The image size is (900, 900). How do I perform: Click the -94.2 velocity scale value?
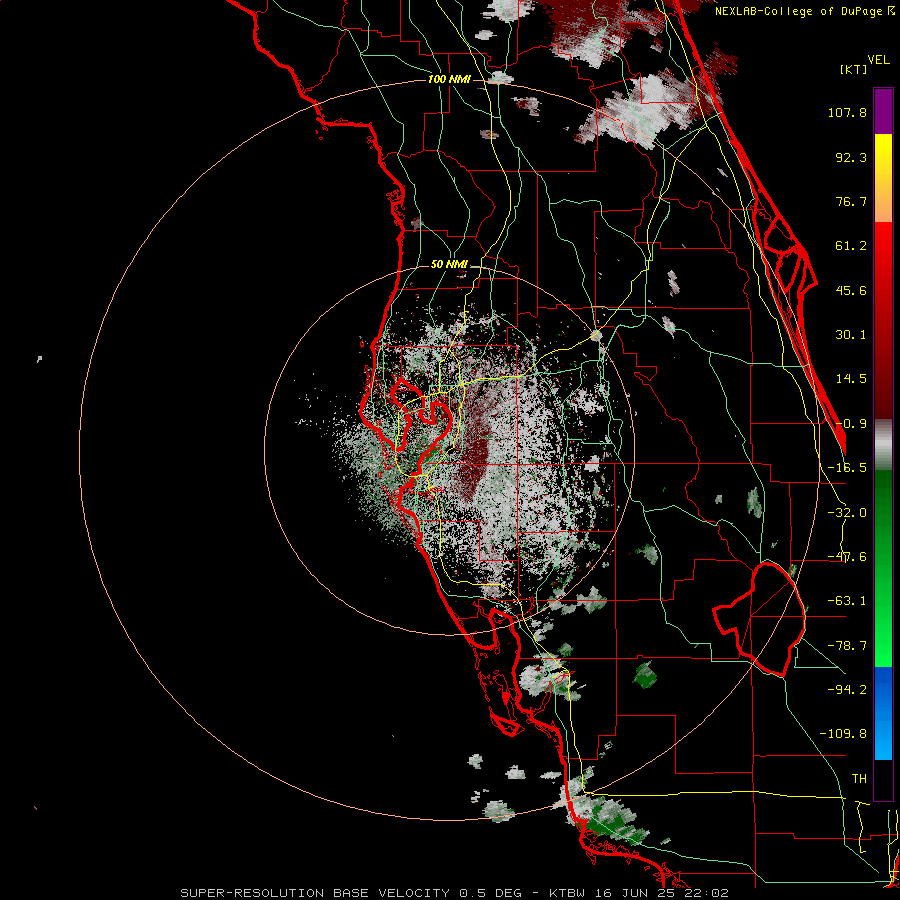847,689
